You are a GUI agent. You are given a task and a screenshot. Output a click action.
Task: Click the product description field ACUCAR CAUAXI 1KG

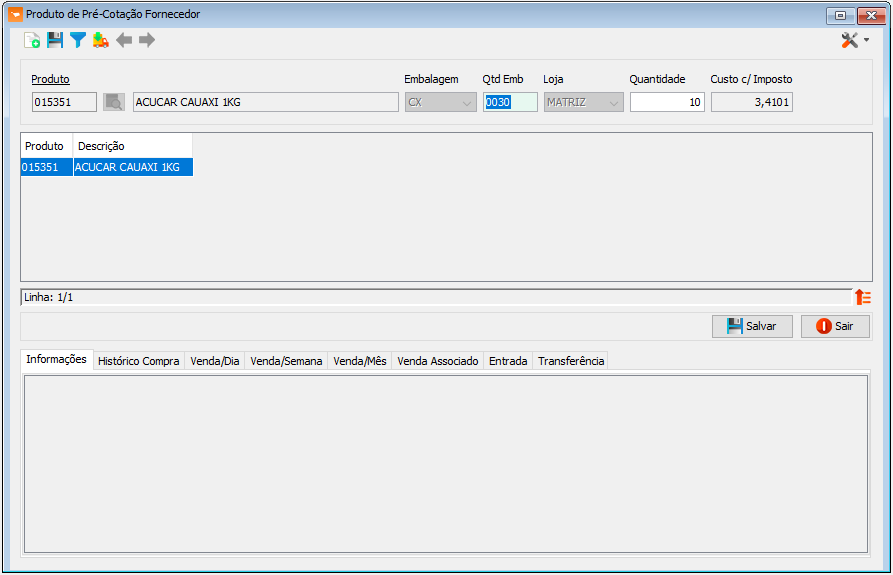265,102
